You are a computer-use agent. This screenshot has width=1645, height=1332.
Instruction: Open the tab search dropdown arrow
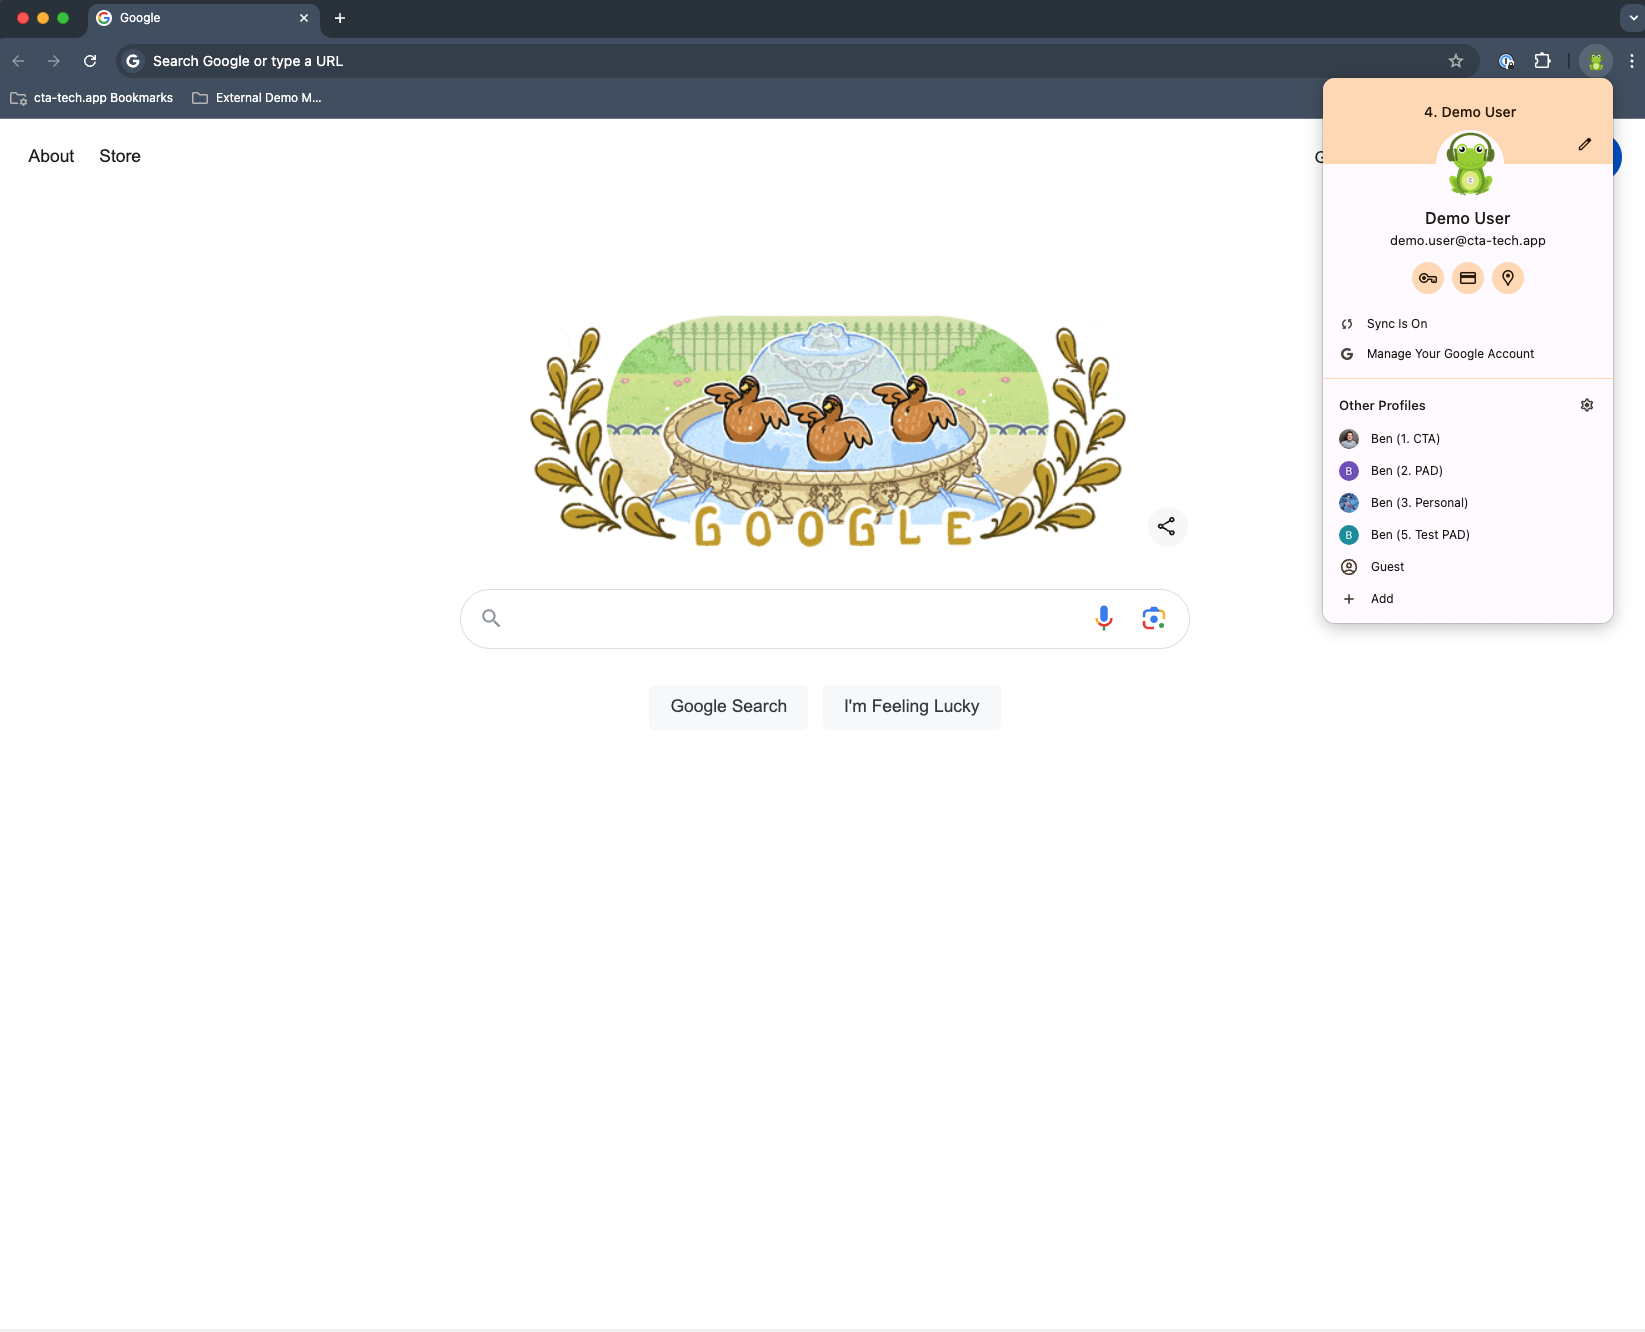1633,18
